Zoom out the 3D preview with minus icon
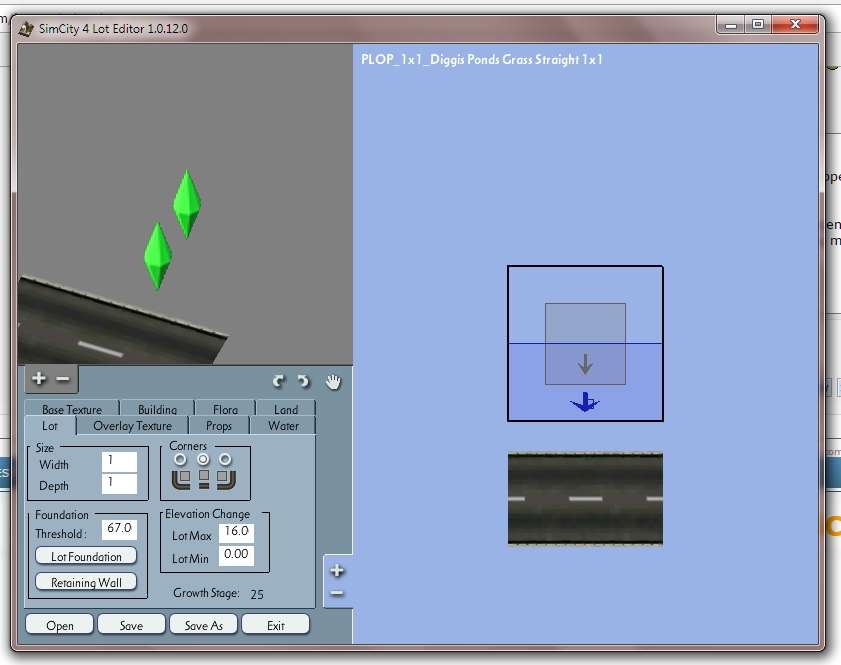This screenshot has width=841, height=665. click(63, 379)
